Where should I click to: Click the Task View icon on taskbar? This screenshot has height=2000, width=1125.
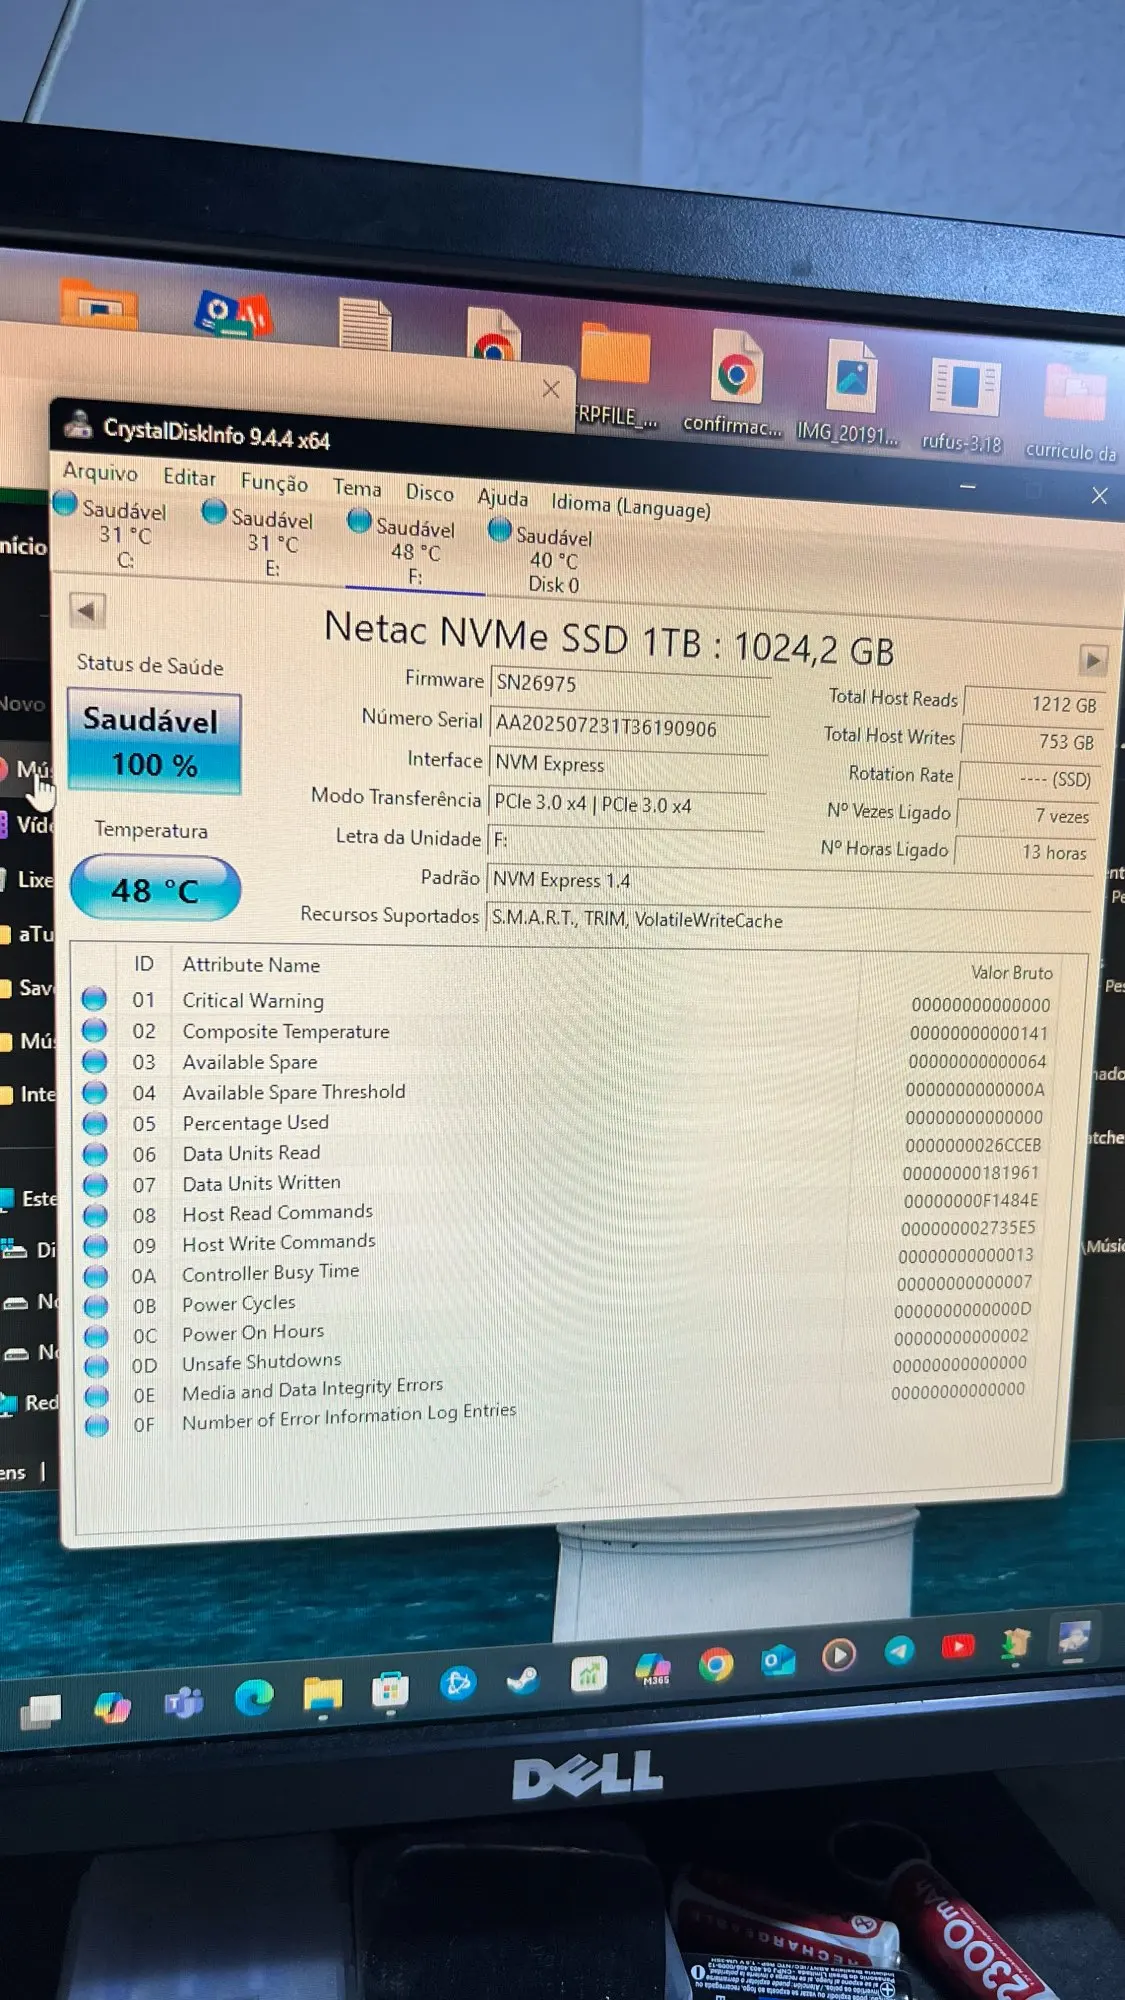tap(40, 1712)
